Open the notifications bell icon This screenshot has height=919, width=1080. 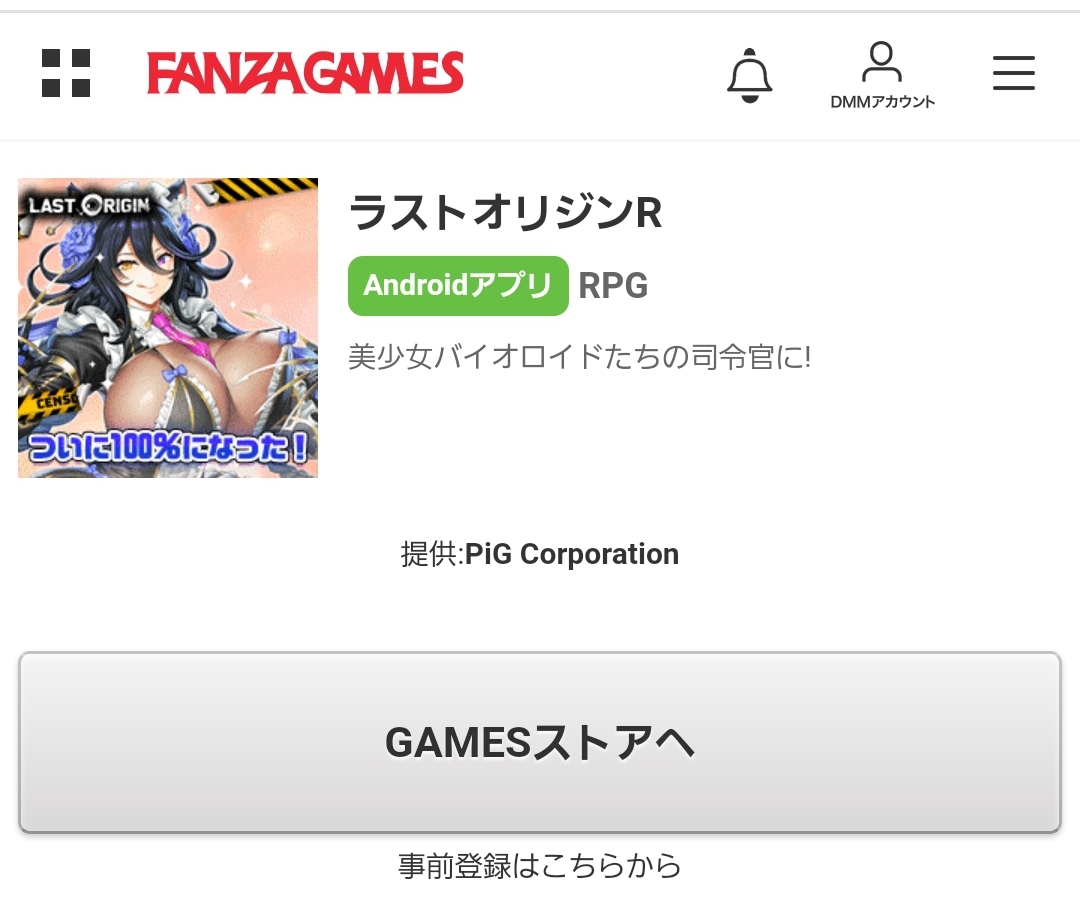pyautogui.click(x=749, y=75)
